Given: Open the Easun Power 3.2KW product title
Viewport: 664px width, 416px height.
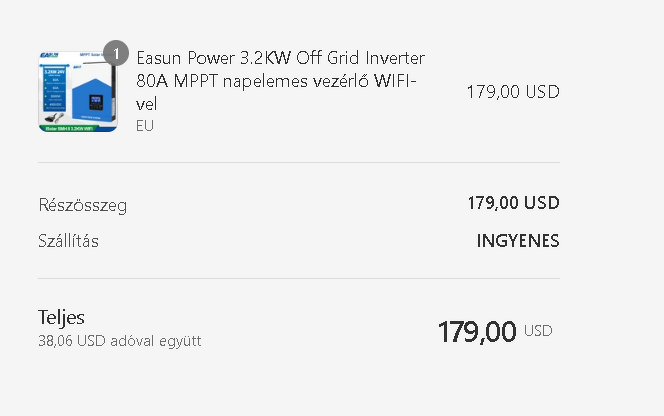Looking at the screenshot, I should point(280,80).
